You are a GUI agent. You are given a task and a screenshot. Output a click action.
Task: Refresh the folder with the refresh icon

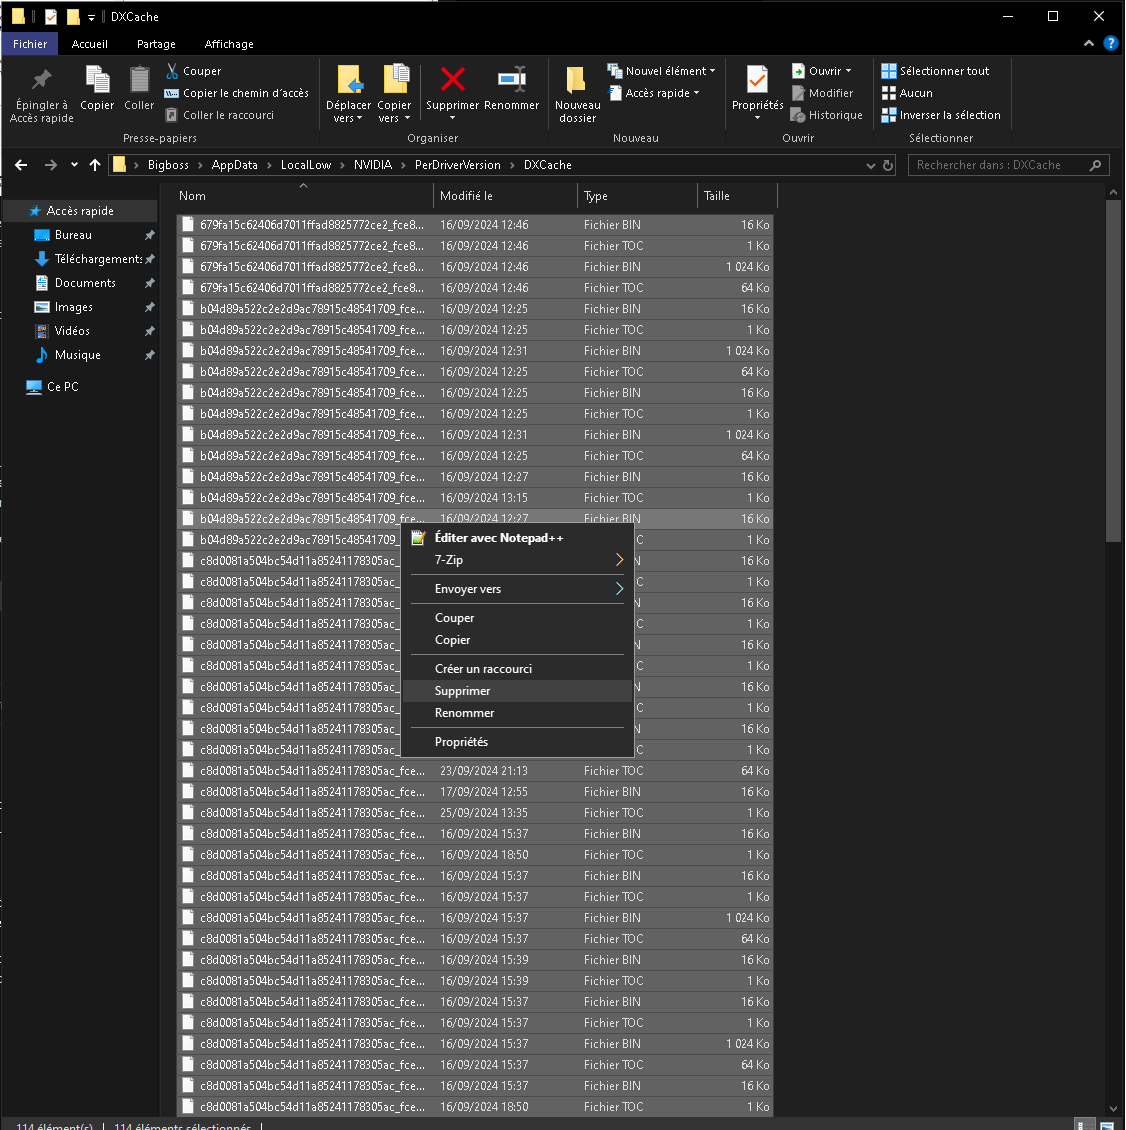[889, 165]
